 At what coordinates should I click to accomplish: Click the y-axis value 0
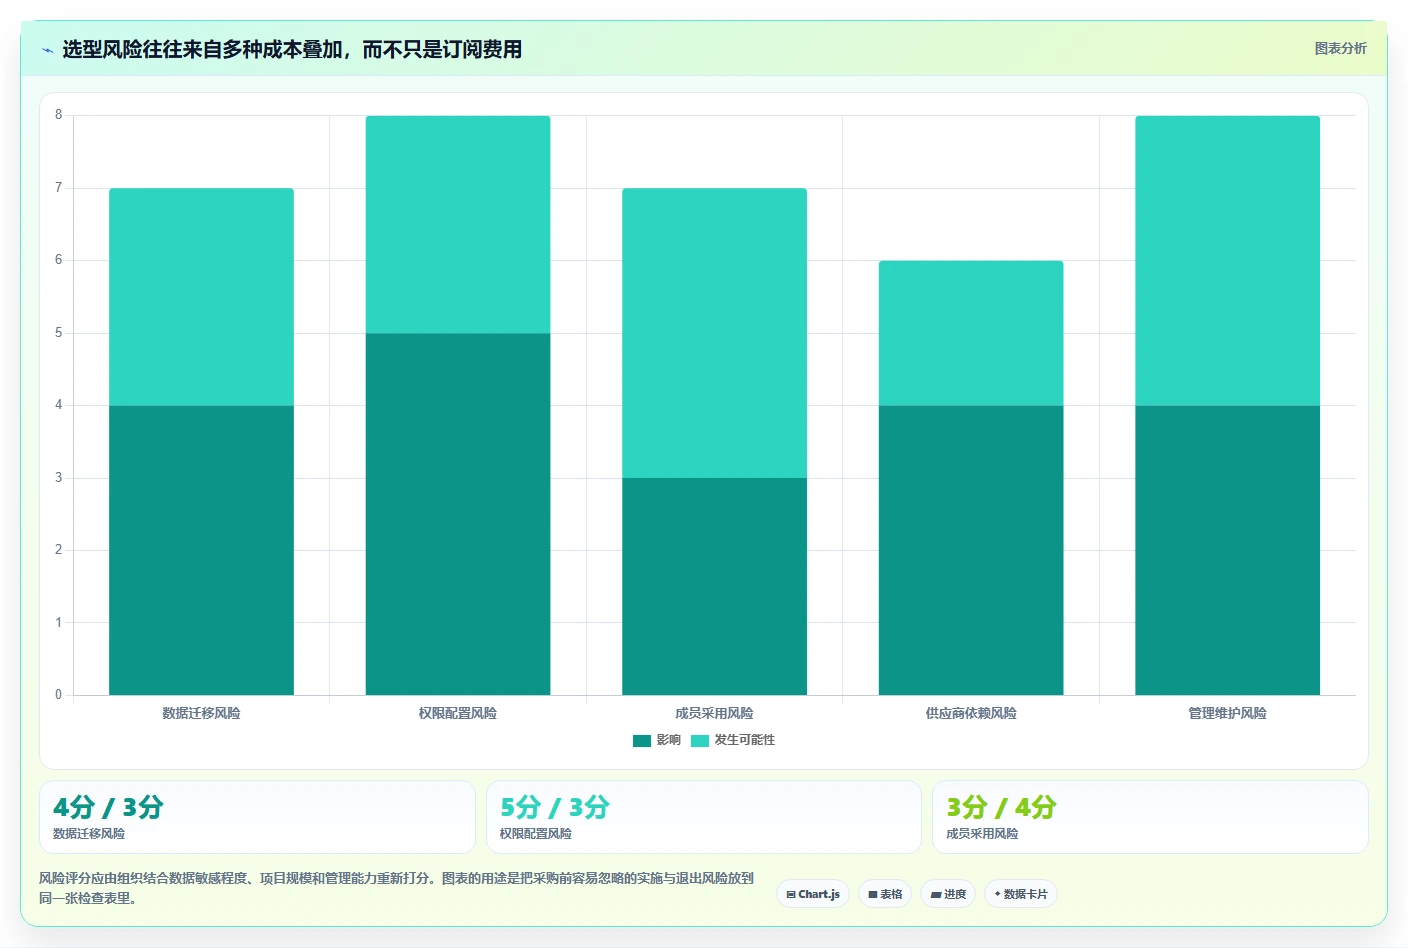pyautogui.click(x=58, y=695)
